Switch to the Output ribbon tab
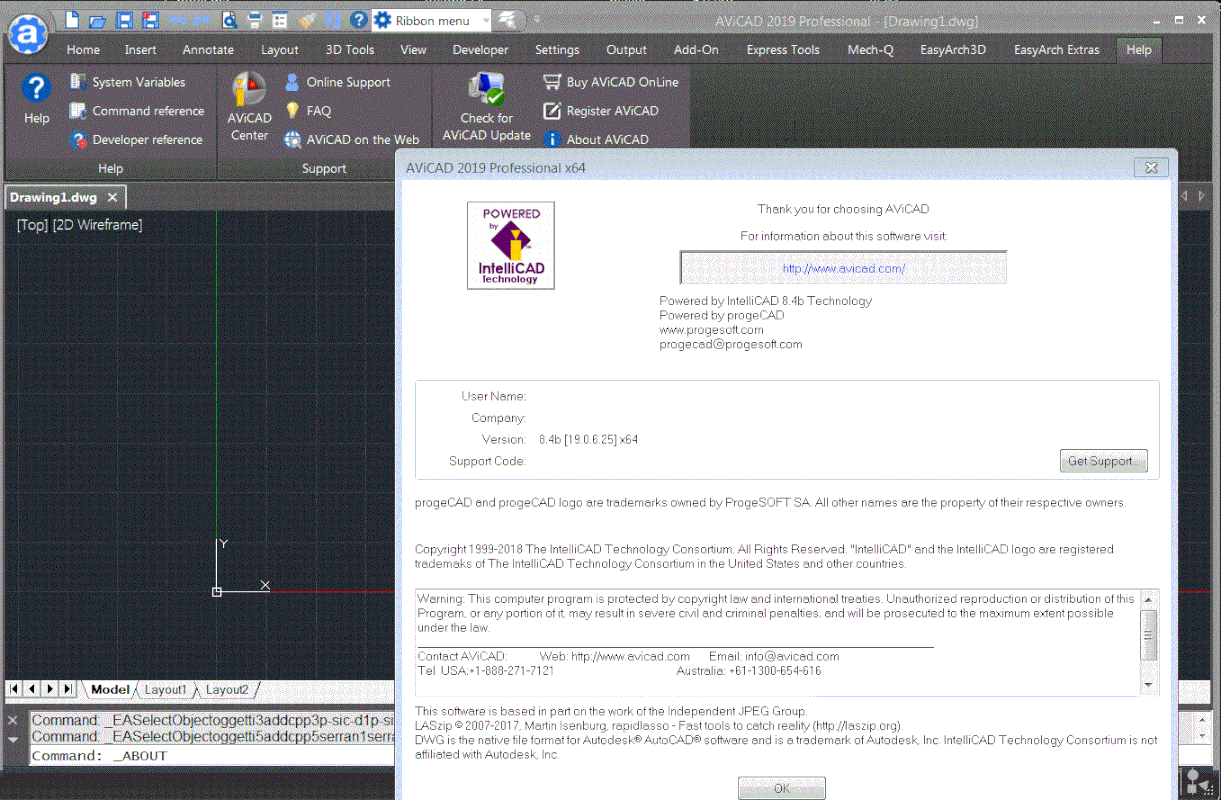The height and width of the screenshot is (800, 1221). tap(627, 50)
